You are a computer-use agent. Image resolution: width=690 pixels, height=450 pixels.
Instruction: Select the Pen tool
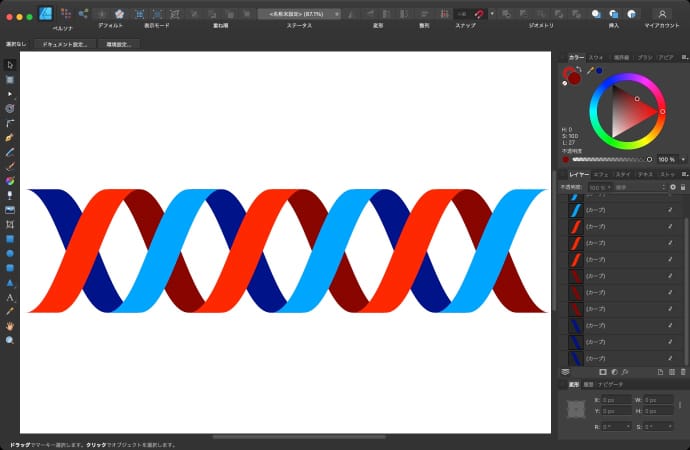(x=10, y=137)
